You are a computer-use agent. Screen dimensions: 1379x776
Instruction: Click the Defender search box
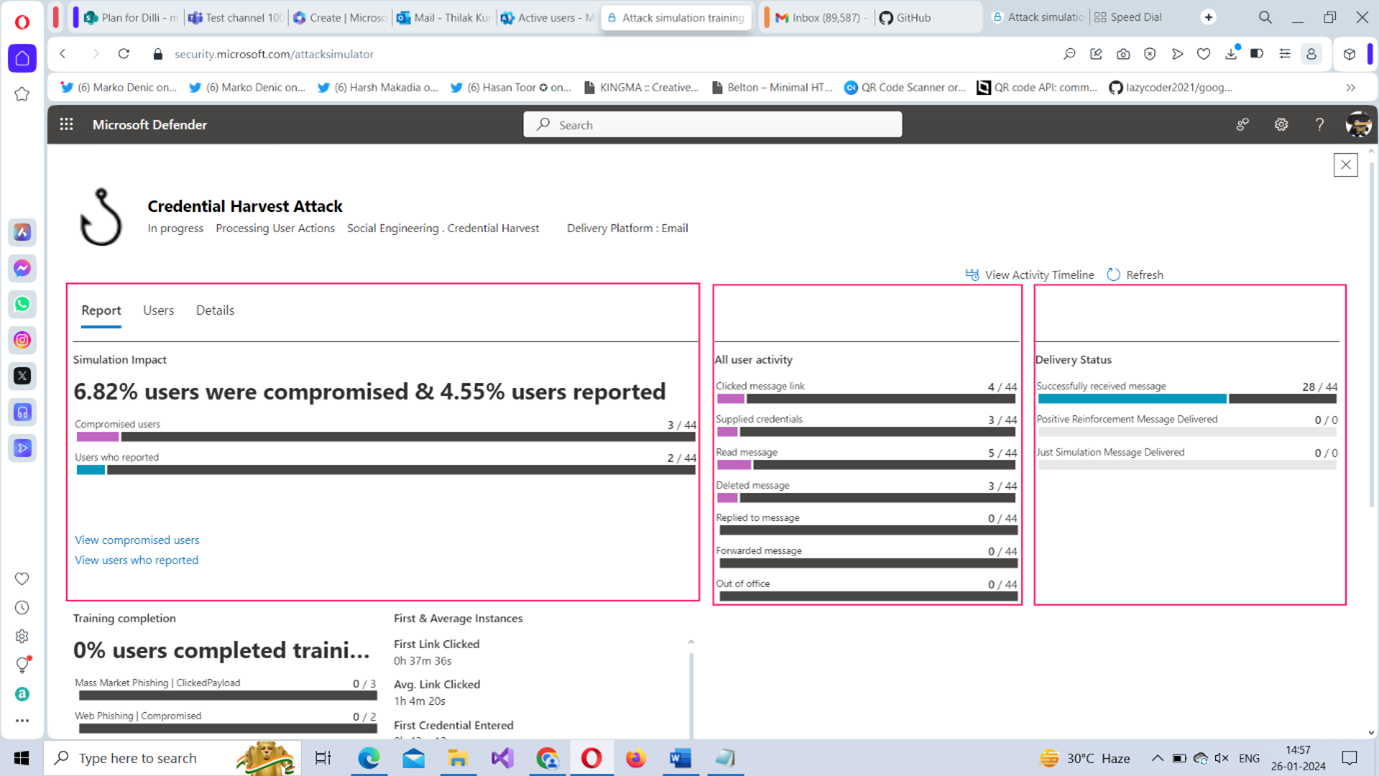[712, 125]
